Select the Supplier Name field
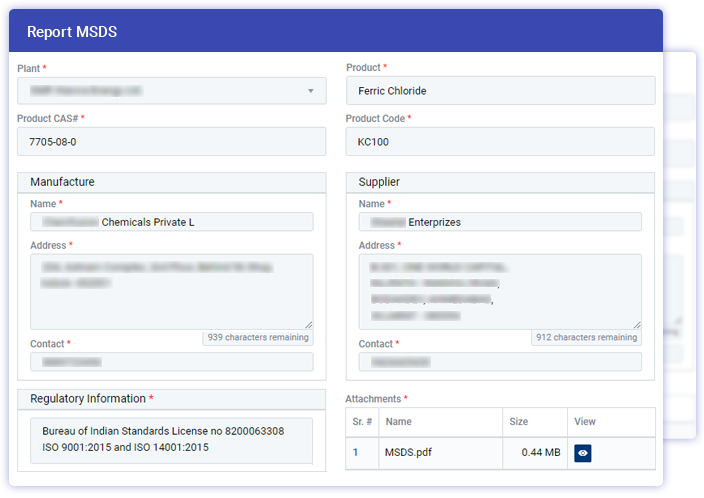This screenshot has height=498, width=704. [500, 222]
